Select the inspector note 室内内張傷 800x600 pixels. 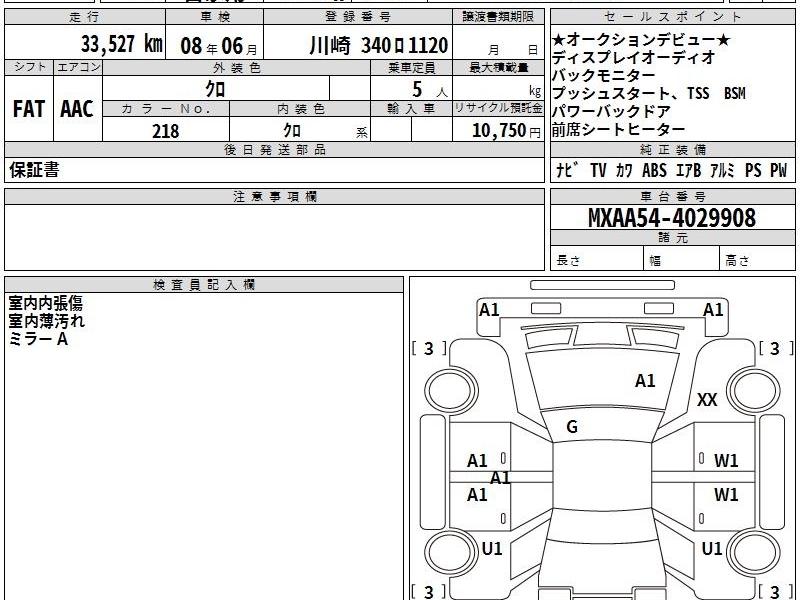point(45,304)
